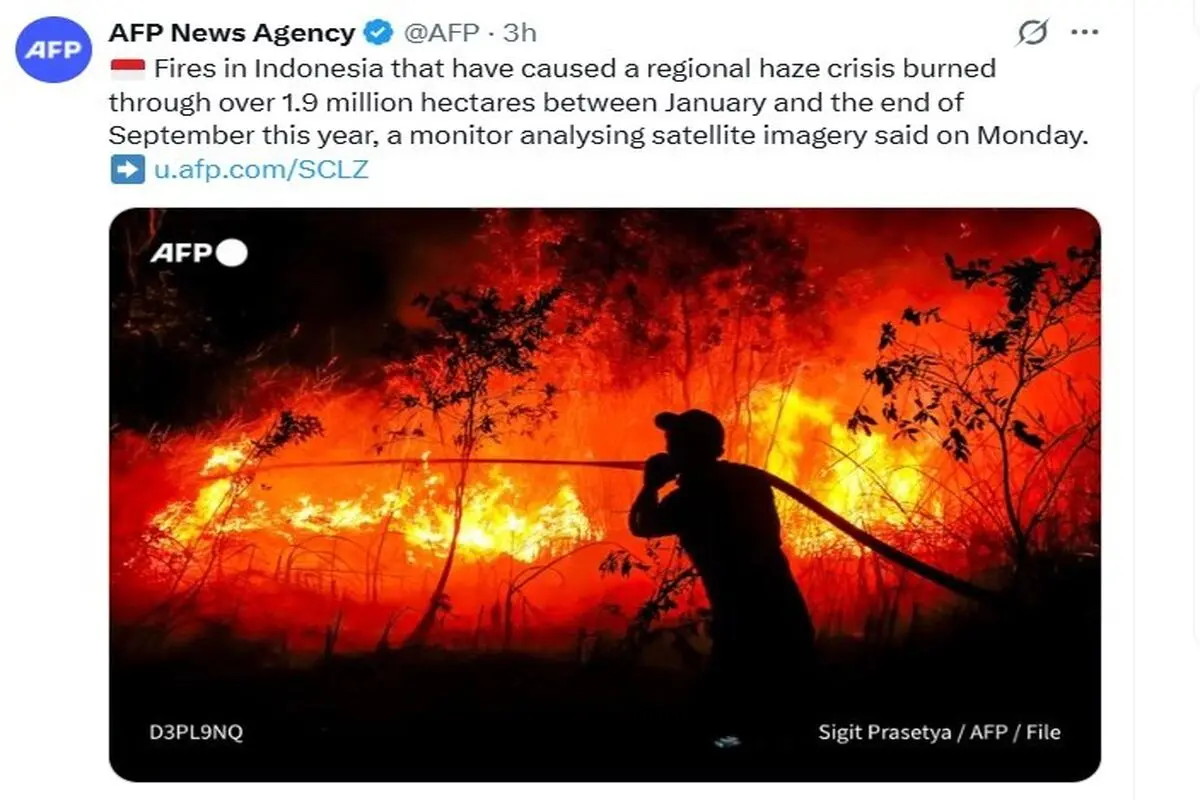Open the AFP profile avatar

[54, 50]
